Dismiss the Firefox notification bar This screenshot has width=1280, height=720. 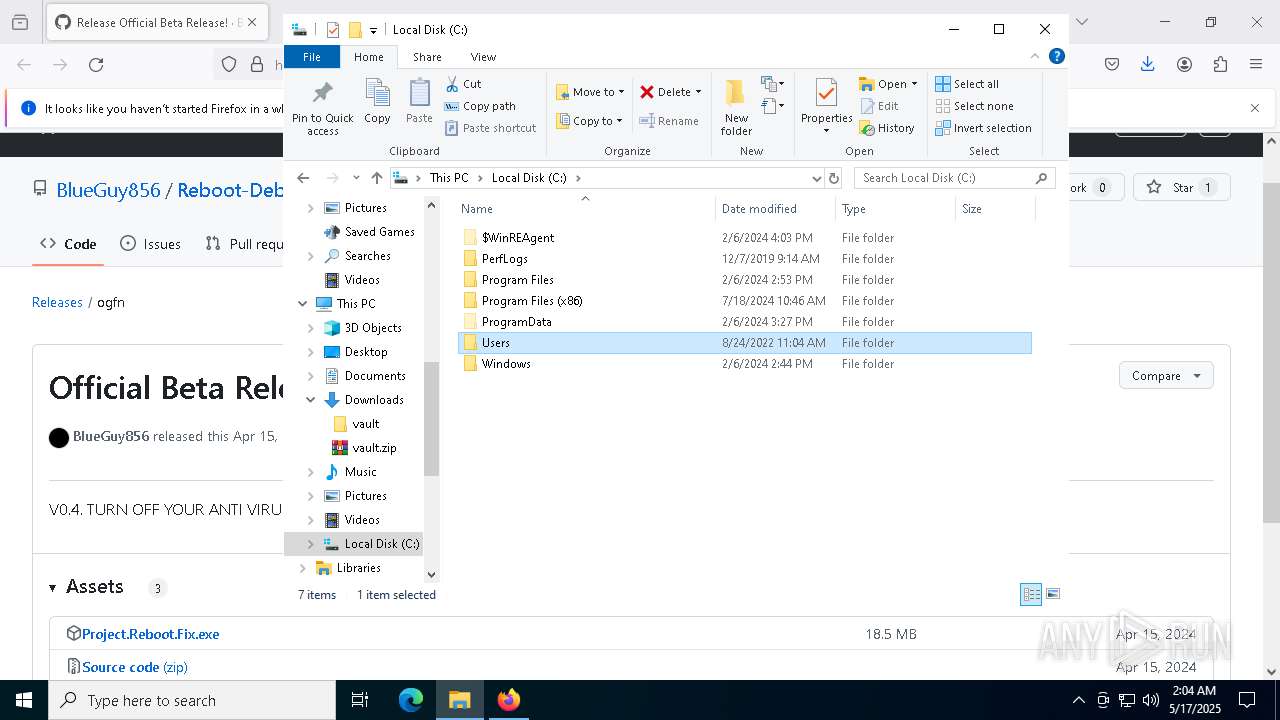click(x=1255, y=108)
